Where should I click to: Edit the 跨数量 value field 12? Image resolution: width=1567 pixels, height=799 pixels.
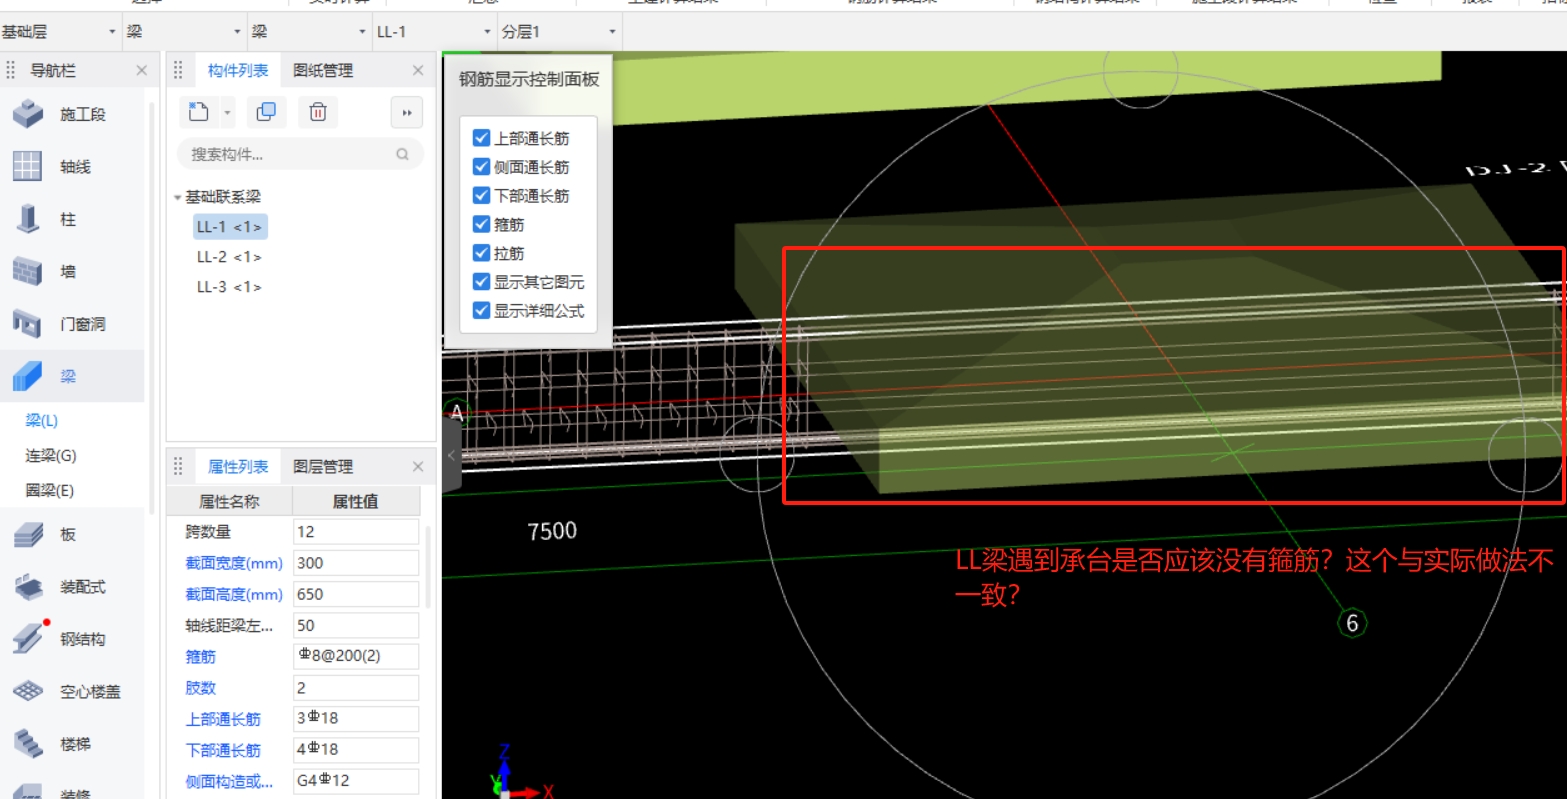(356, 532)
